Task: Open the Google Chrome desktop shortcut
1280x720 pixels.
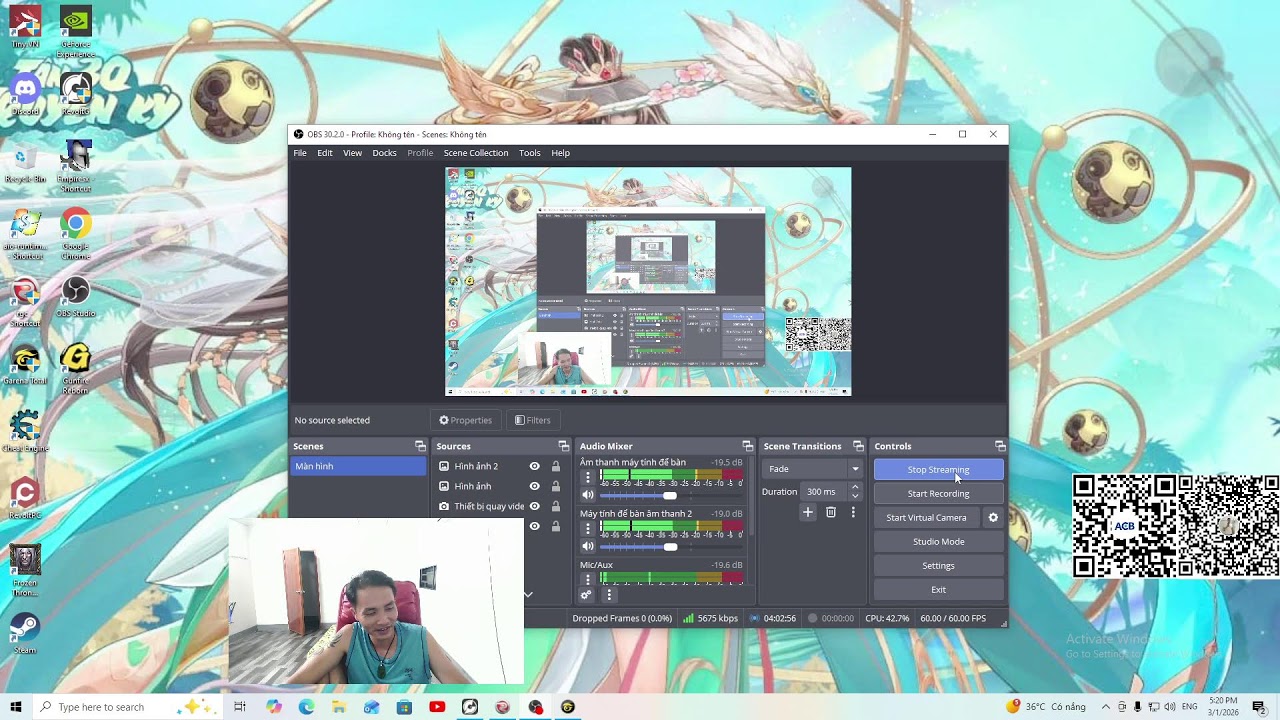Action: (x=76, y=235)
